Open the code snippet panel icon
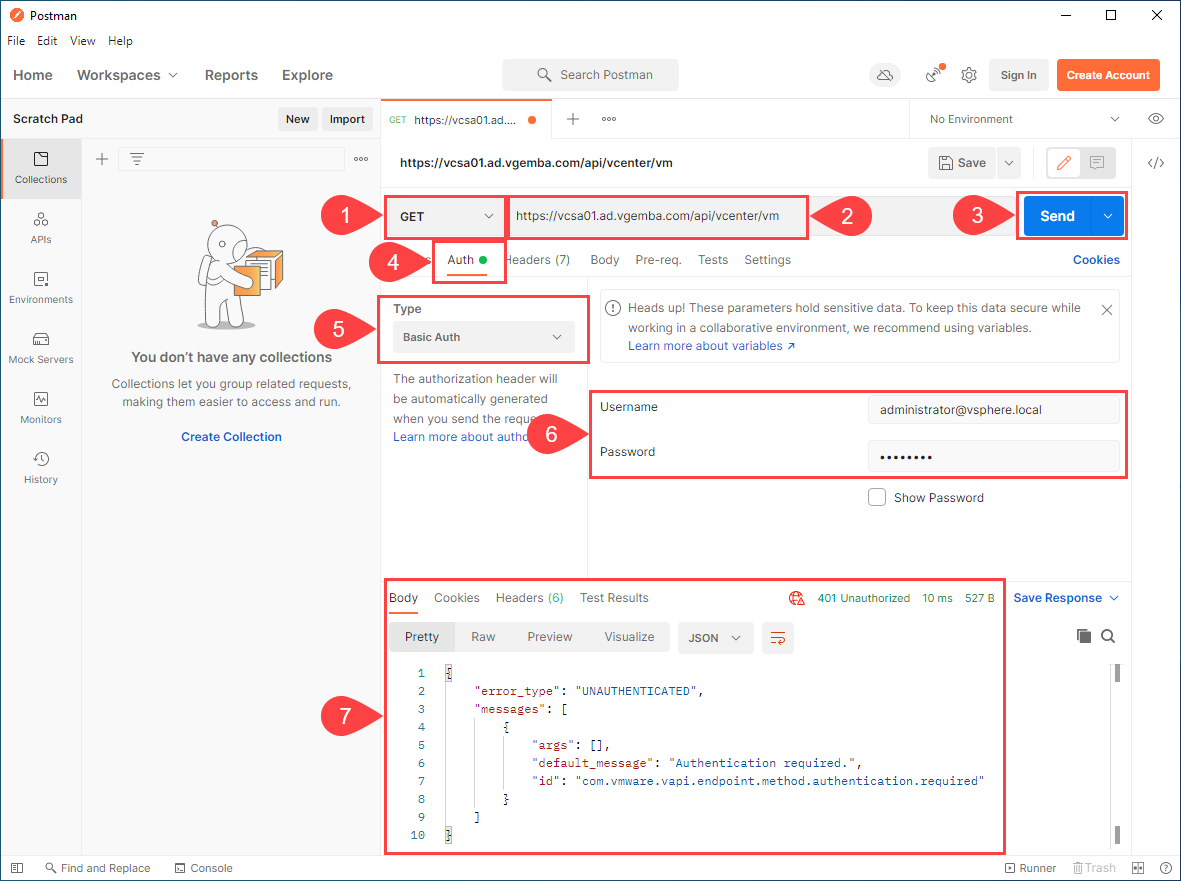This screenshot has height=881, width=1181. tap(1155, 163)
